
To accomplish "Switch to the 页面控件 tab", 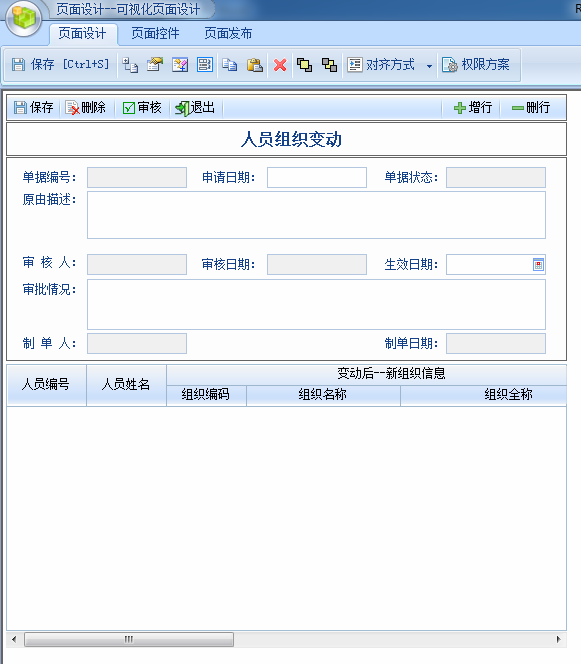I will (155, 33).
